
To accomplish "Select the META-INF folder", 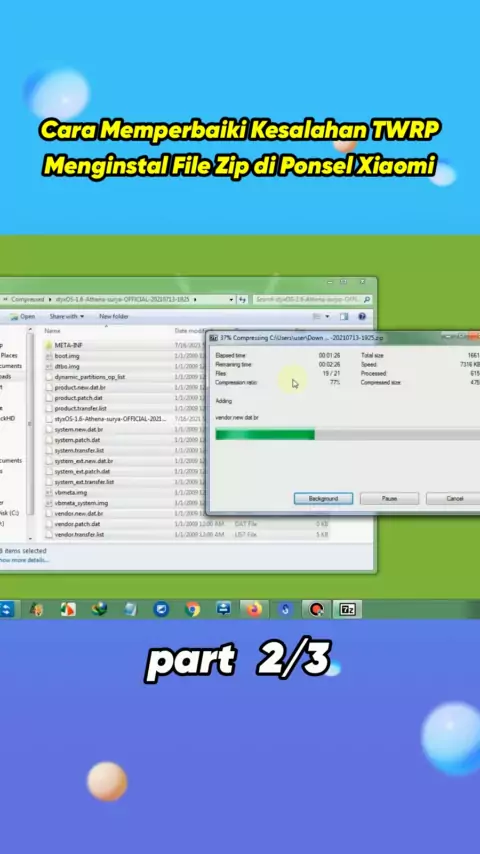I will coord(69,345).
